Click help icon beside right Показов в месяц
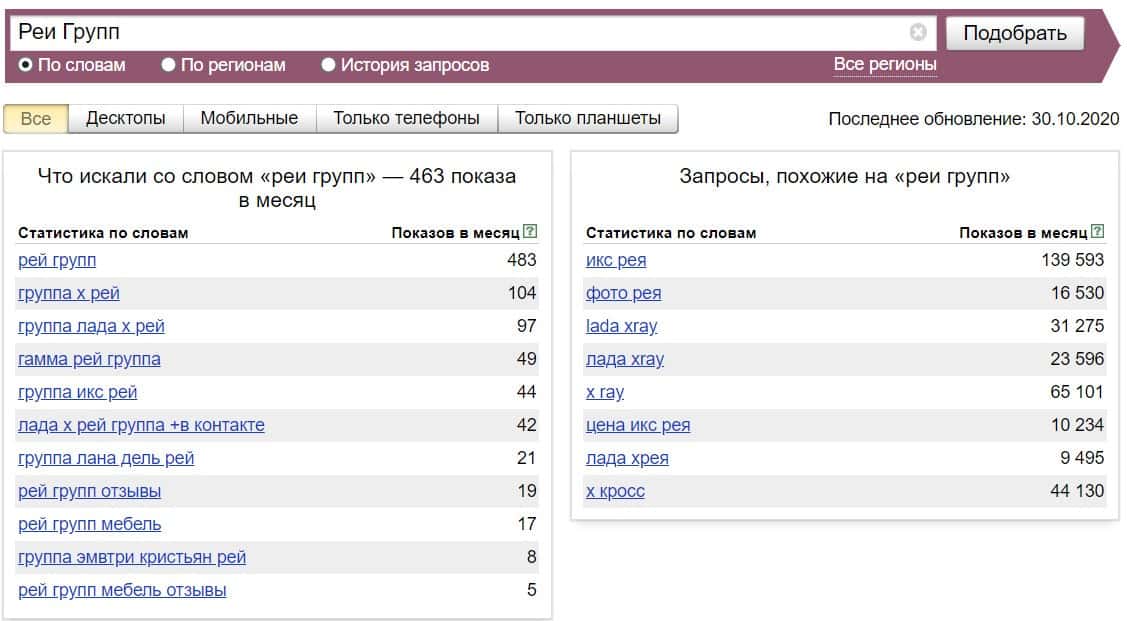Screen dimensions: 1127x621 pos(1098,232)
